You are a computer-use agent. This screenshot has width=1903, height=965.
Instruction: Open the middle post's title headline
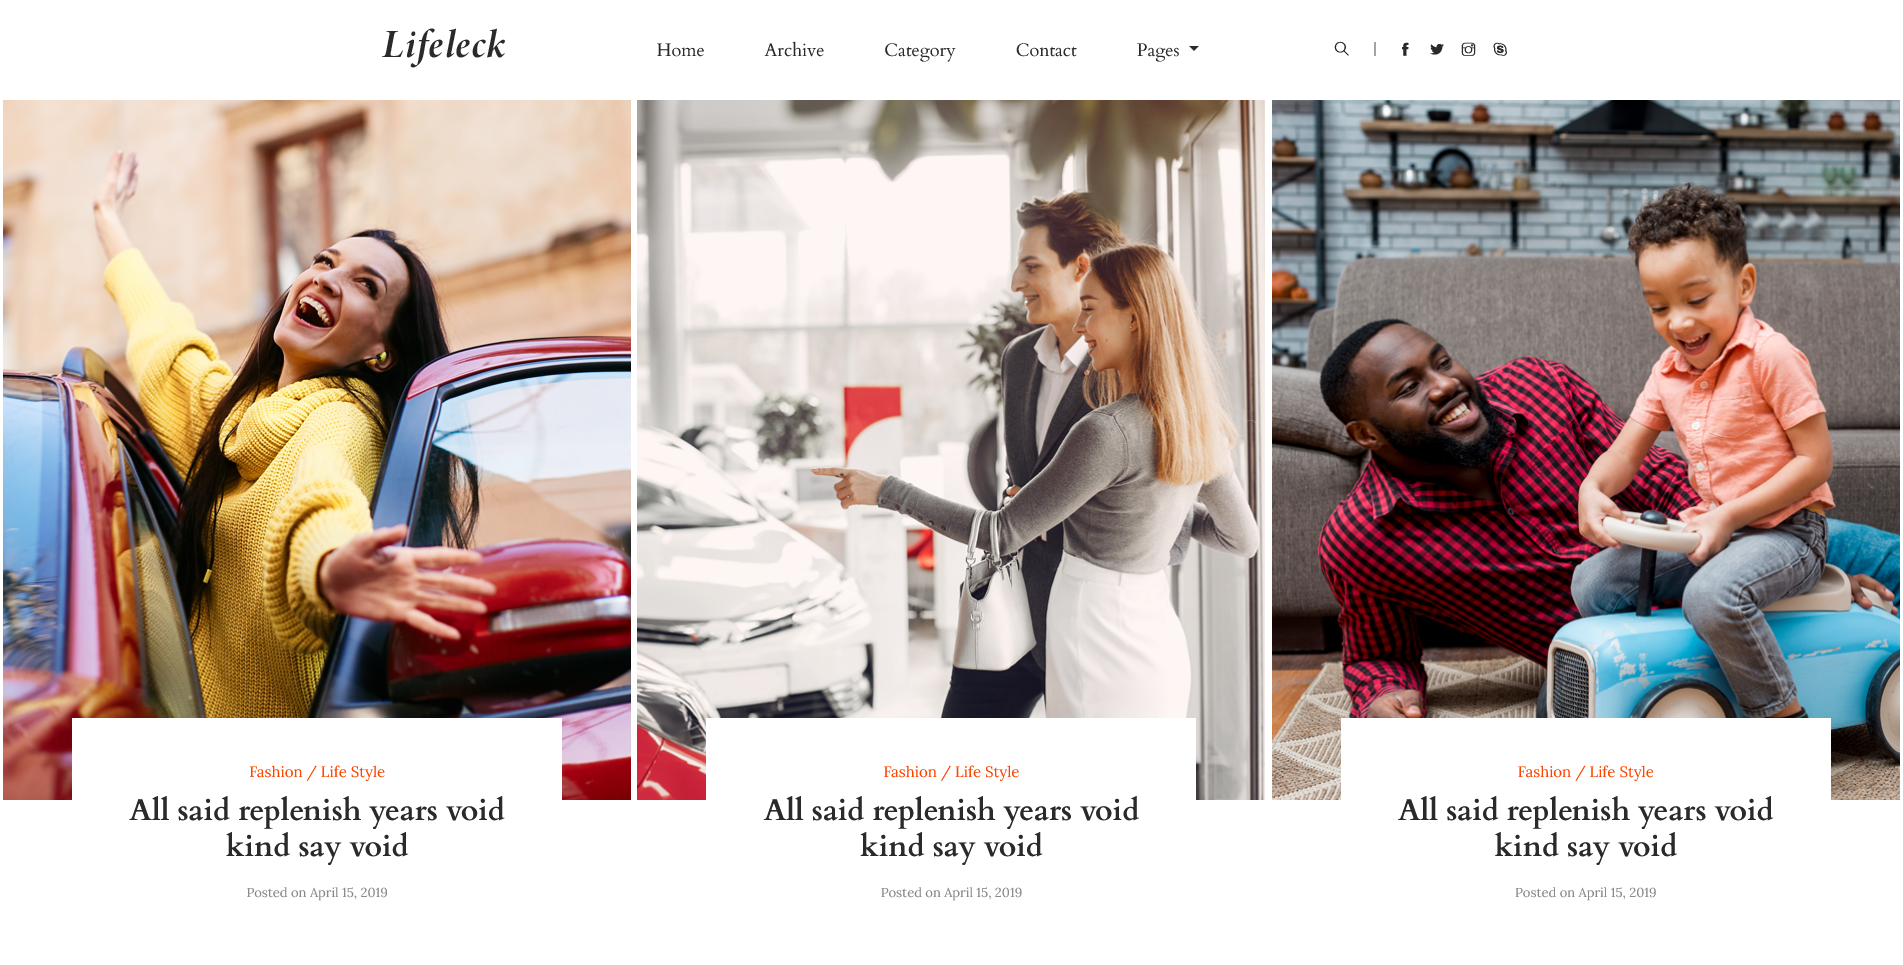[x=951, y=828]
